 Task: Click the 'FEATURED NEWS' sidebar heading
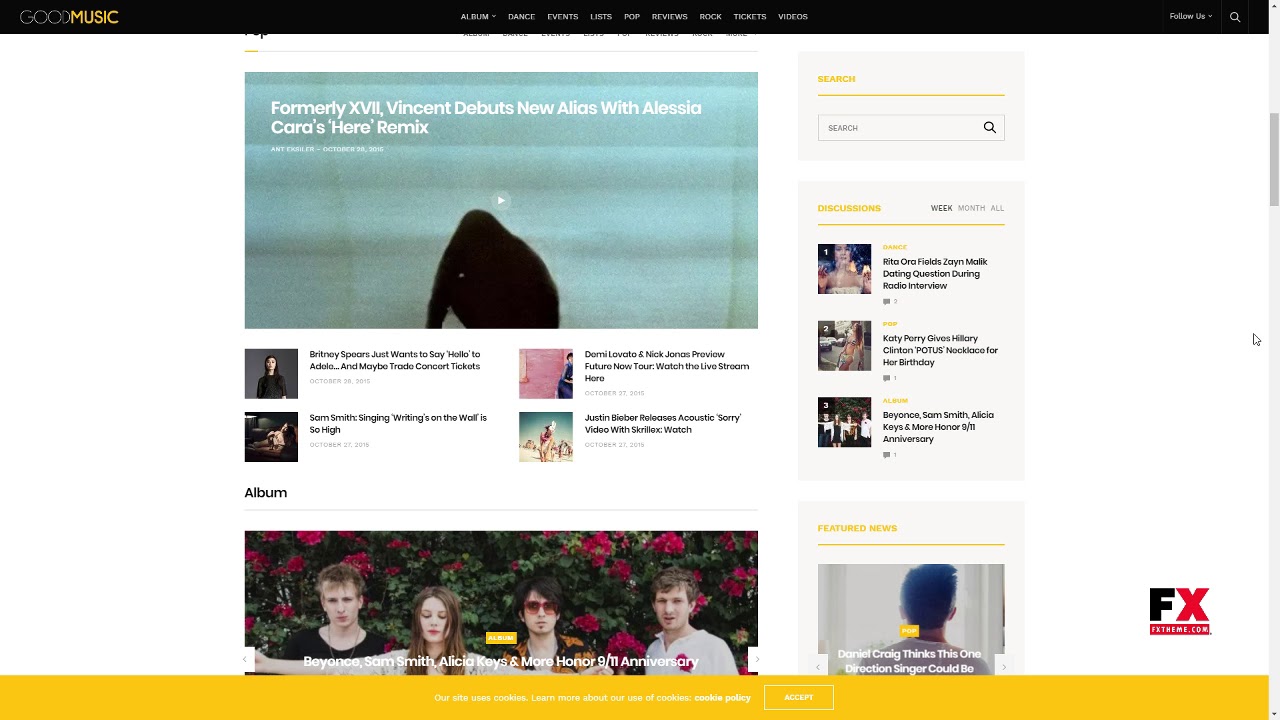point(857,528)
